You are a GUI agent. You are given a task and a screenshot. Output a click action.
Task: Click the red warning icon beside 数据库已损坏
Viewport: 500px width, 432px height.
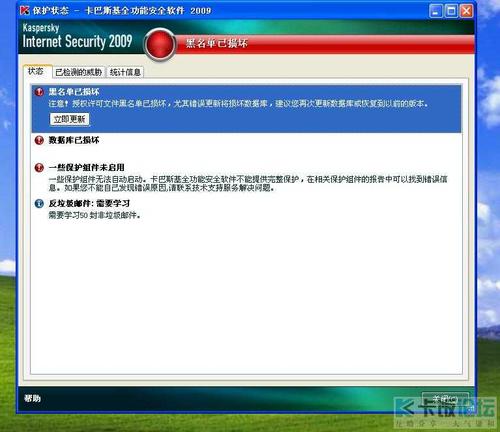39,140
